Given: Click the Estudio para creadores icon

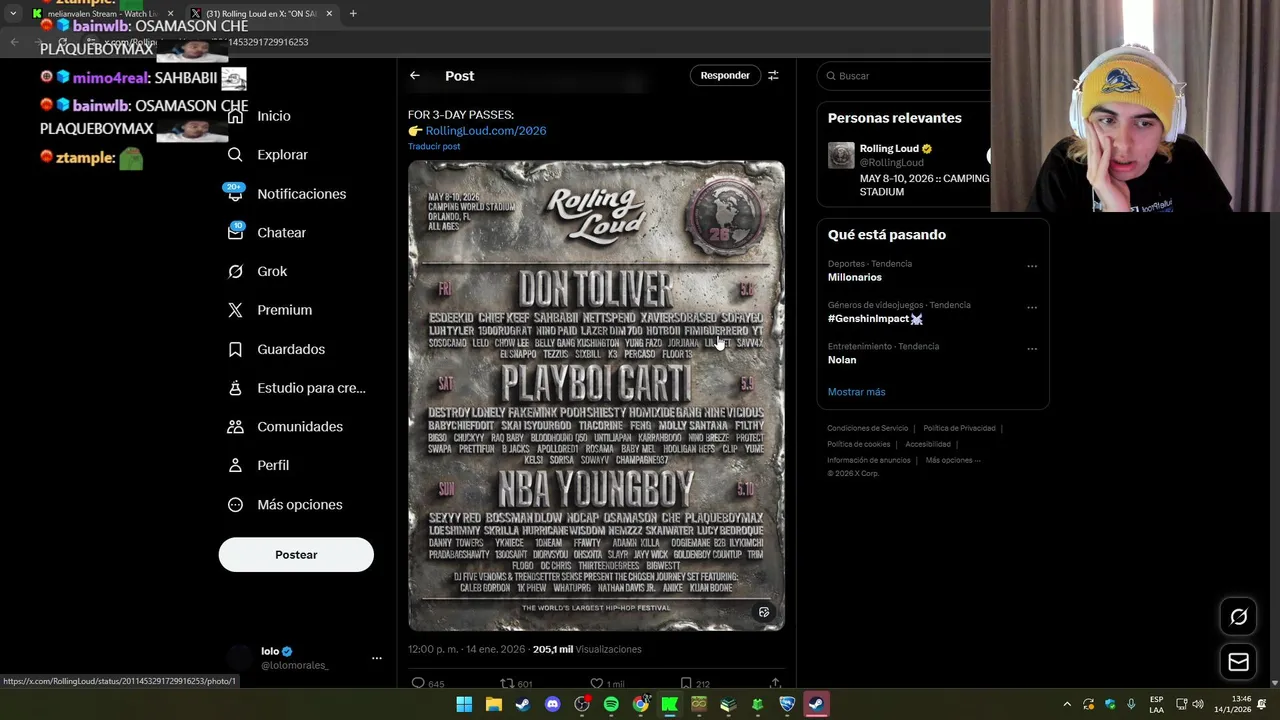Looking at the screenshot, I should 235,388.
